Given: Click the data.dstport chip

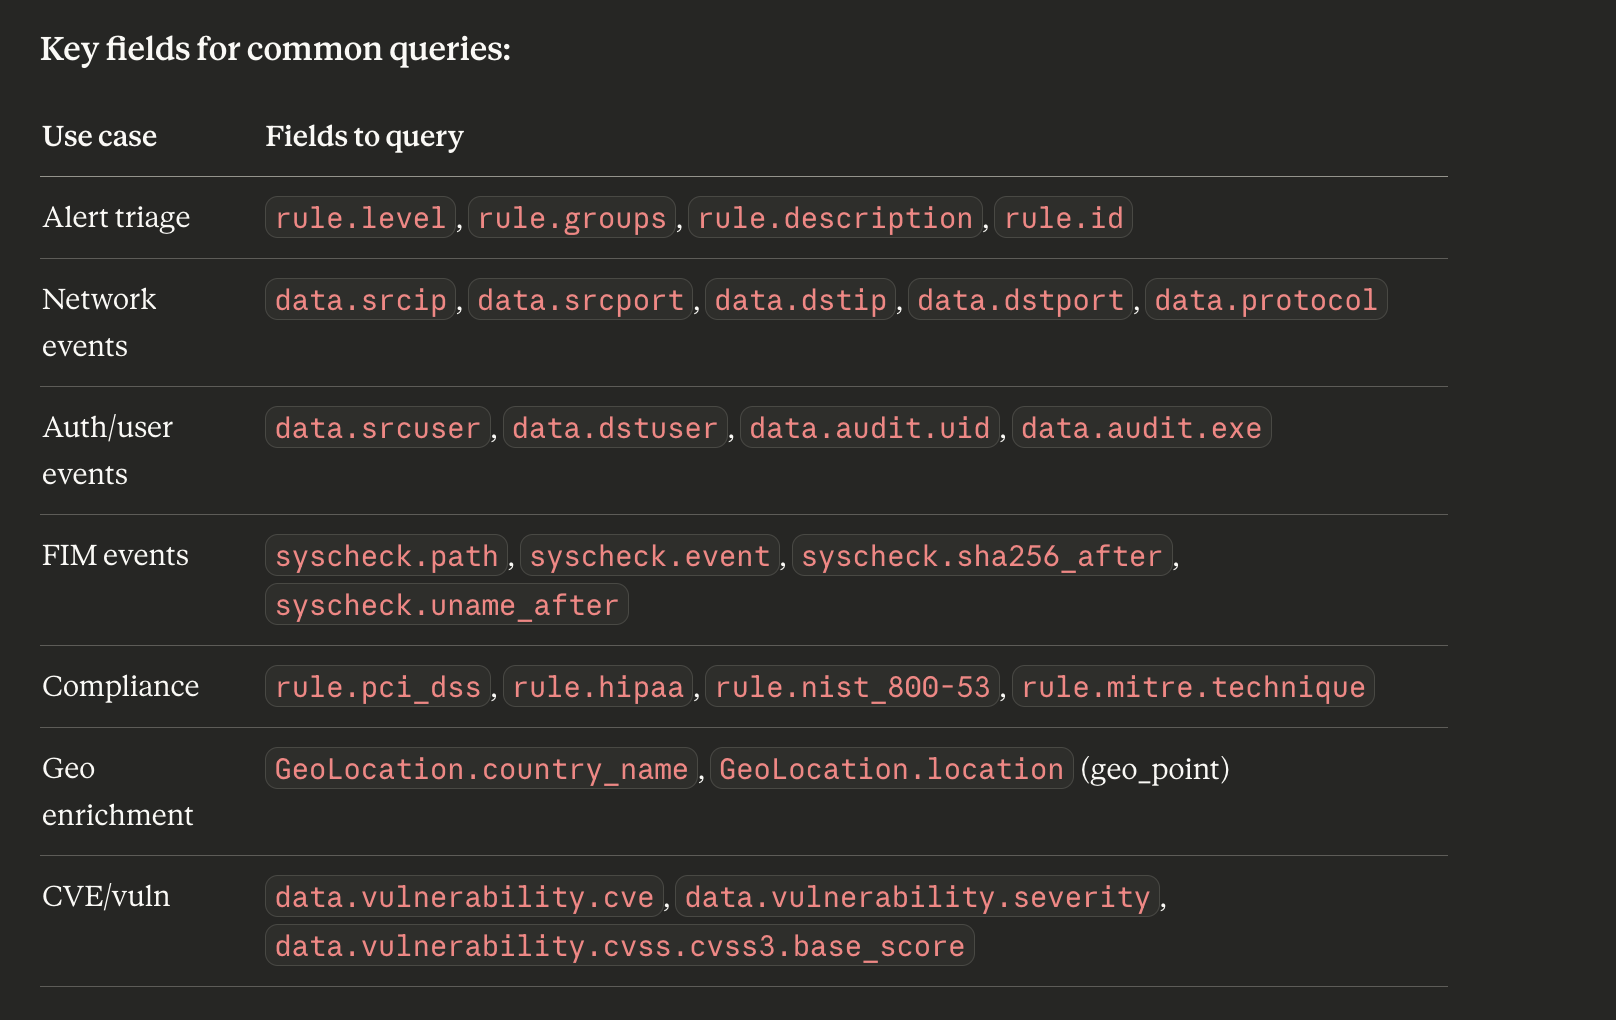Looking at the screenshot, I should click(1020, 299).
